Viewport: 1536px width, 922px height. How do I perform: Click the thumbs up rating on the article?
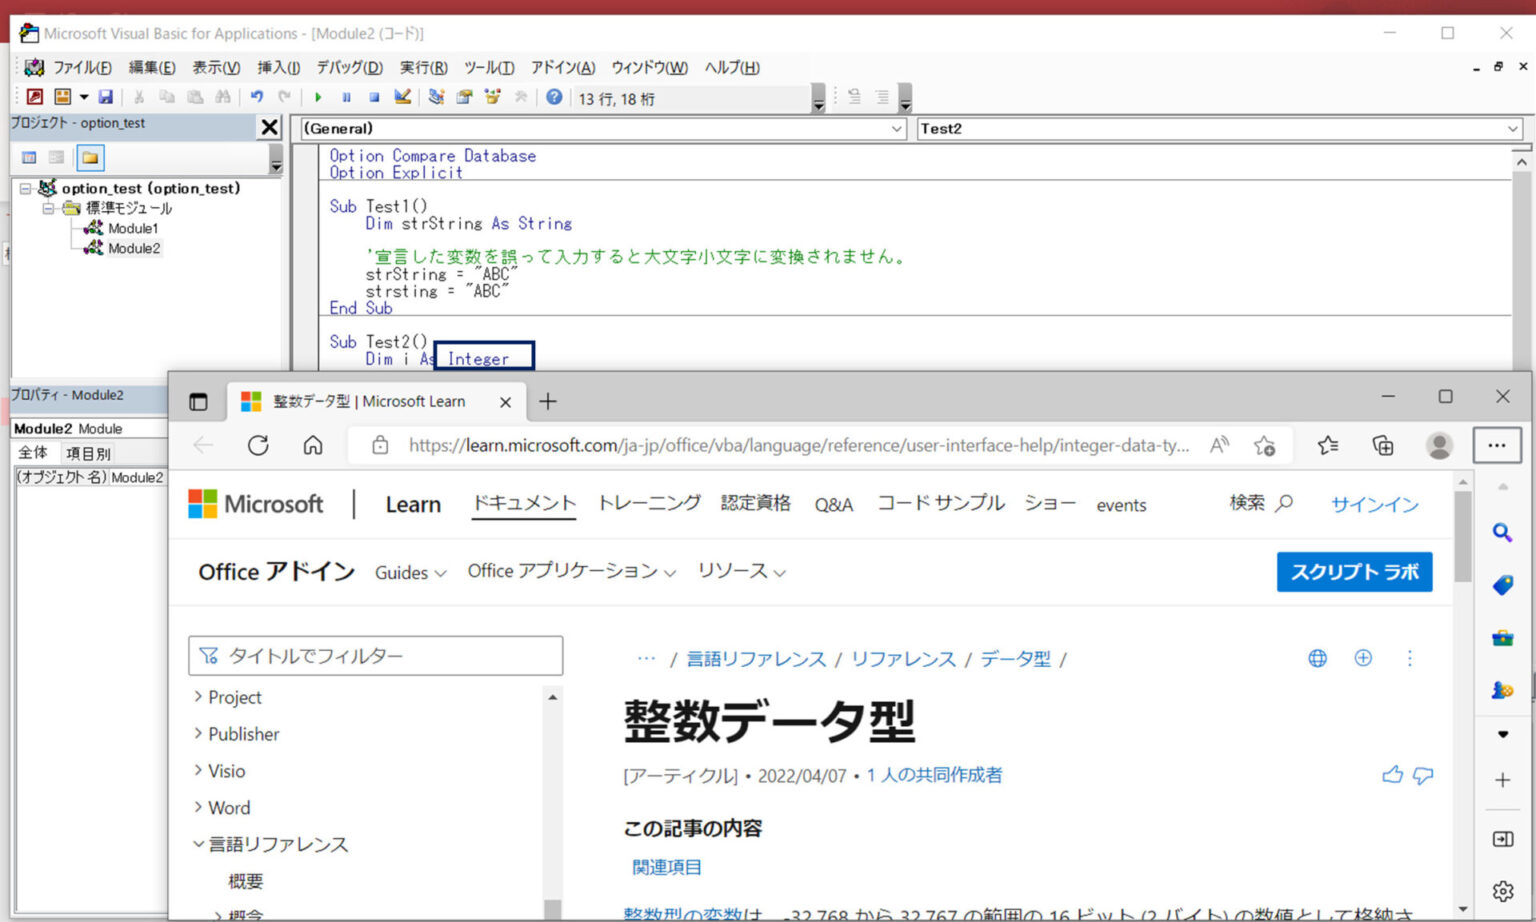(1393, 775)
